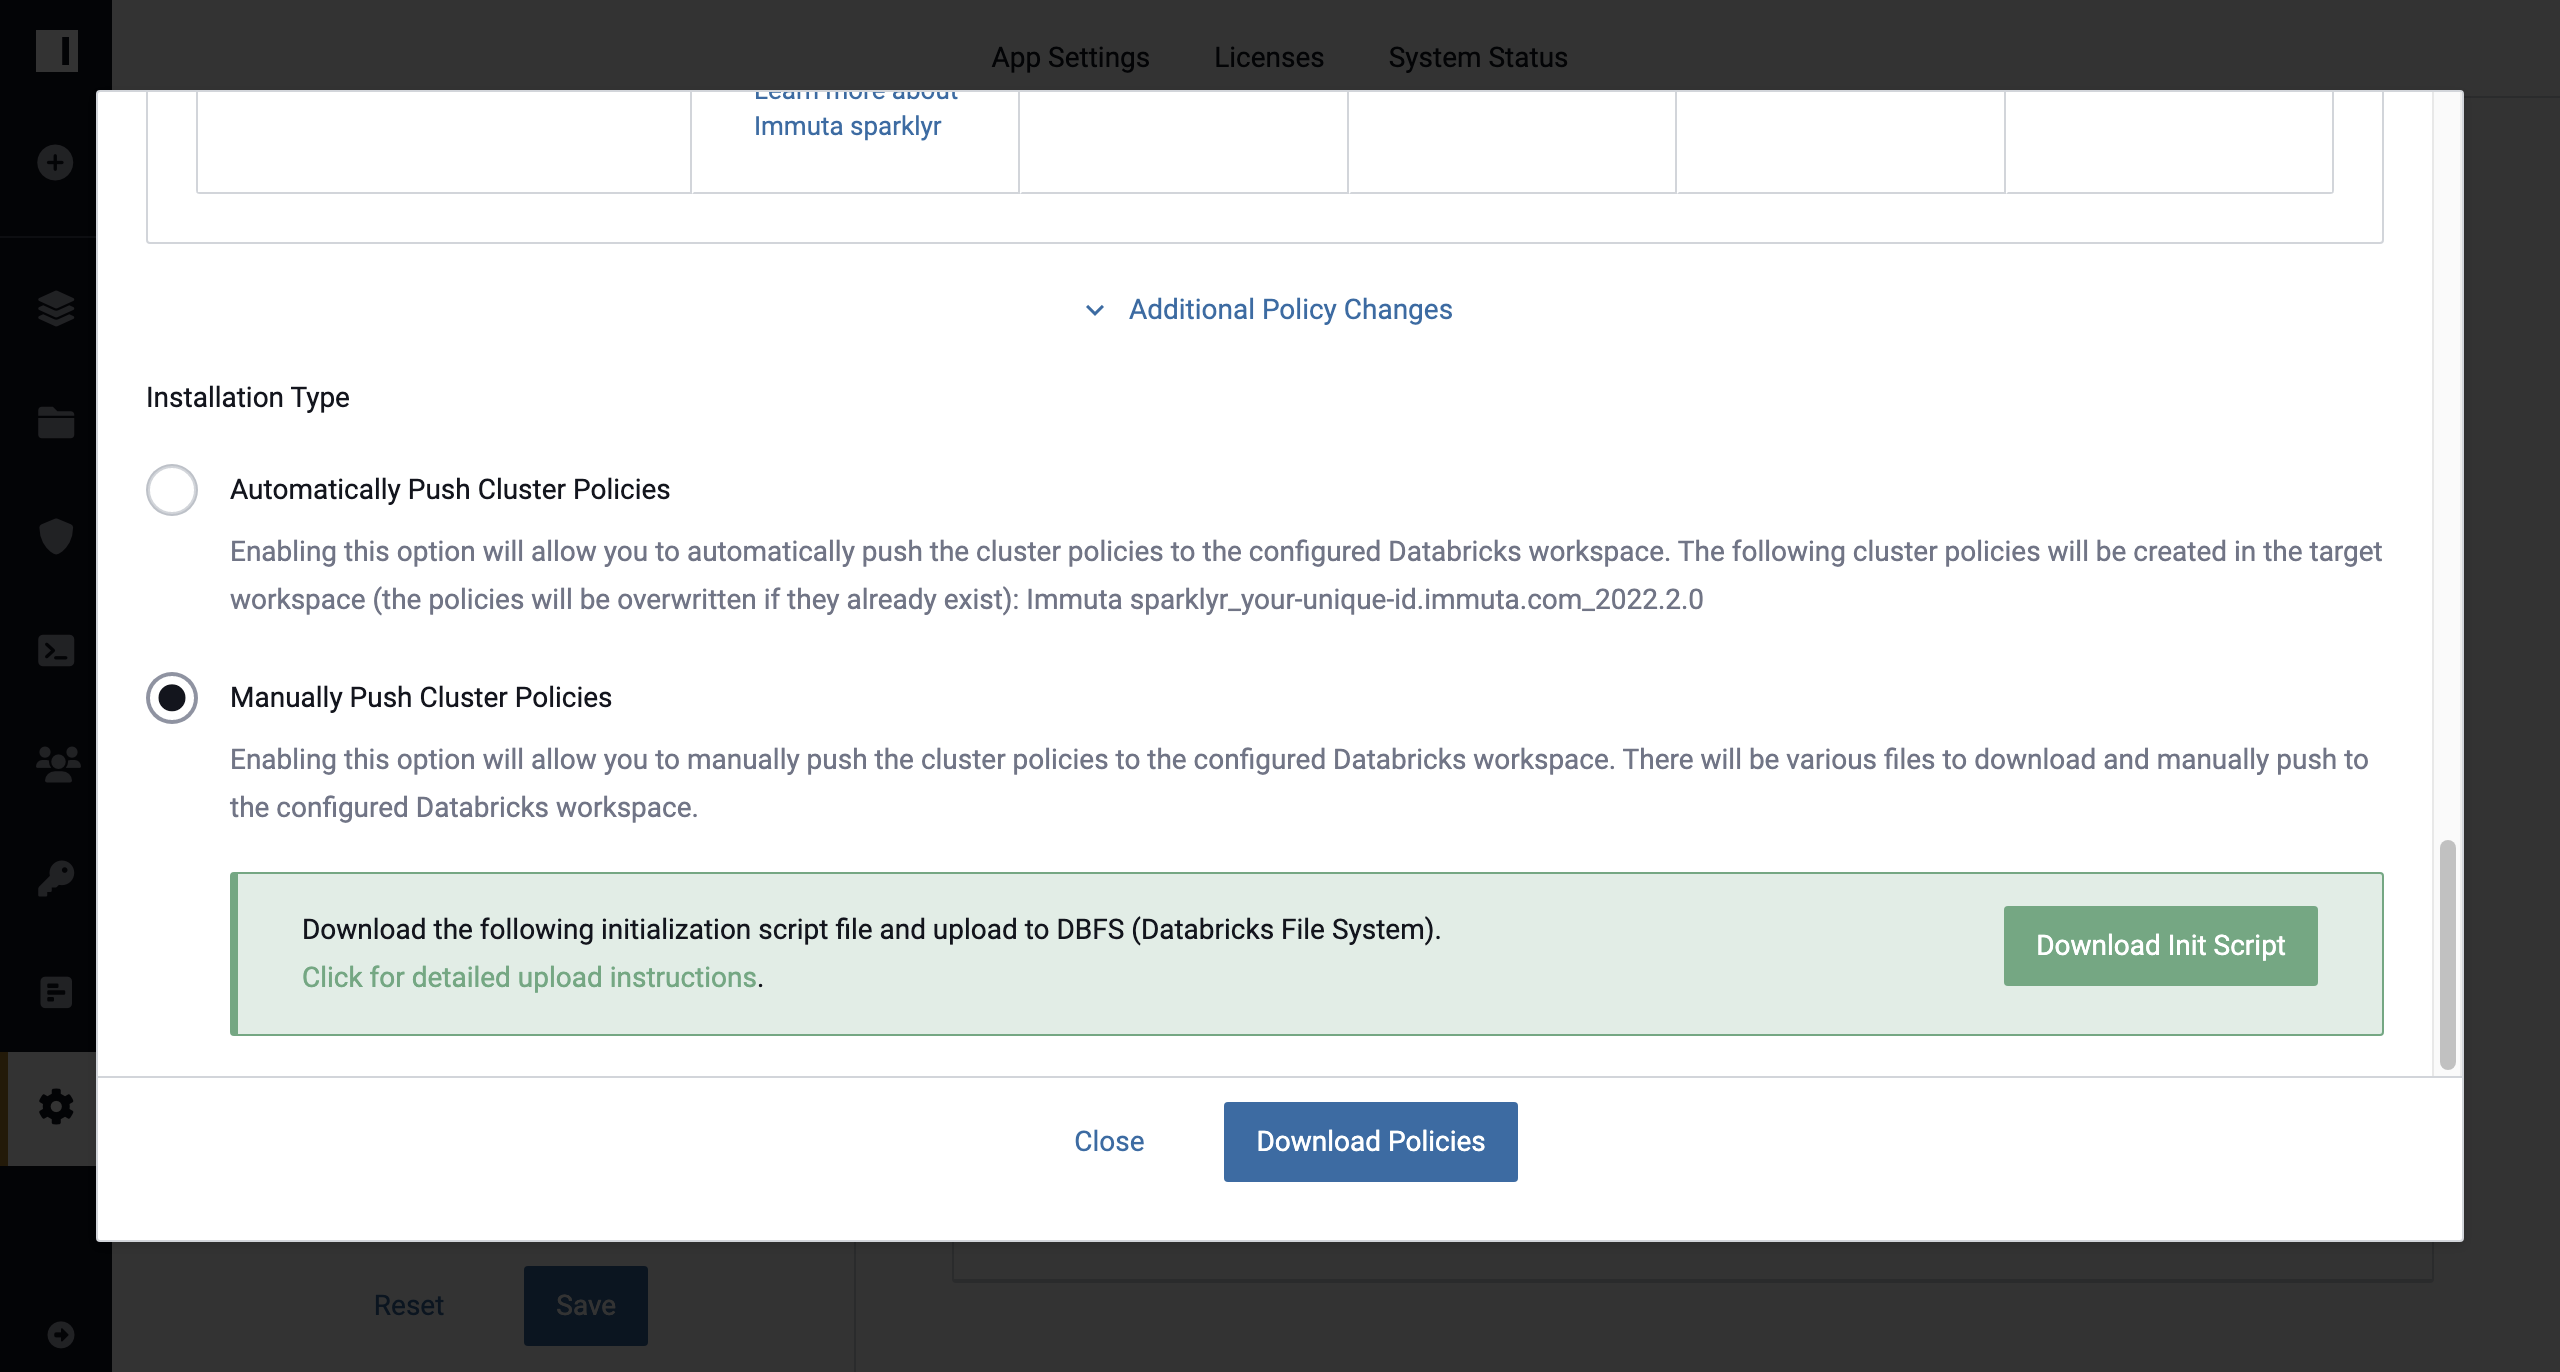The height and width of the screenshot is (1372, 2560).
Task: Click the Licenses tab
Action: [x=1268, y=54]
